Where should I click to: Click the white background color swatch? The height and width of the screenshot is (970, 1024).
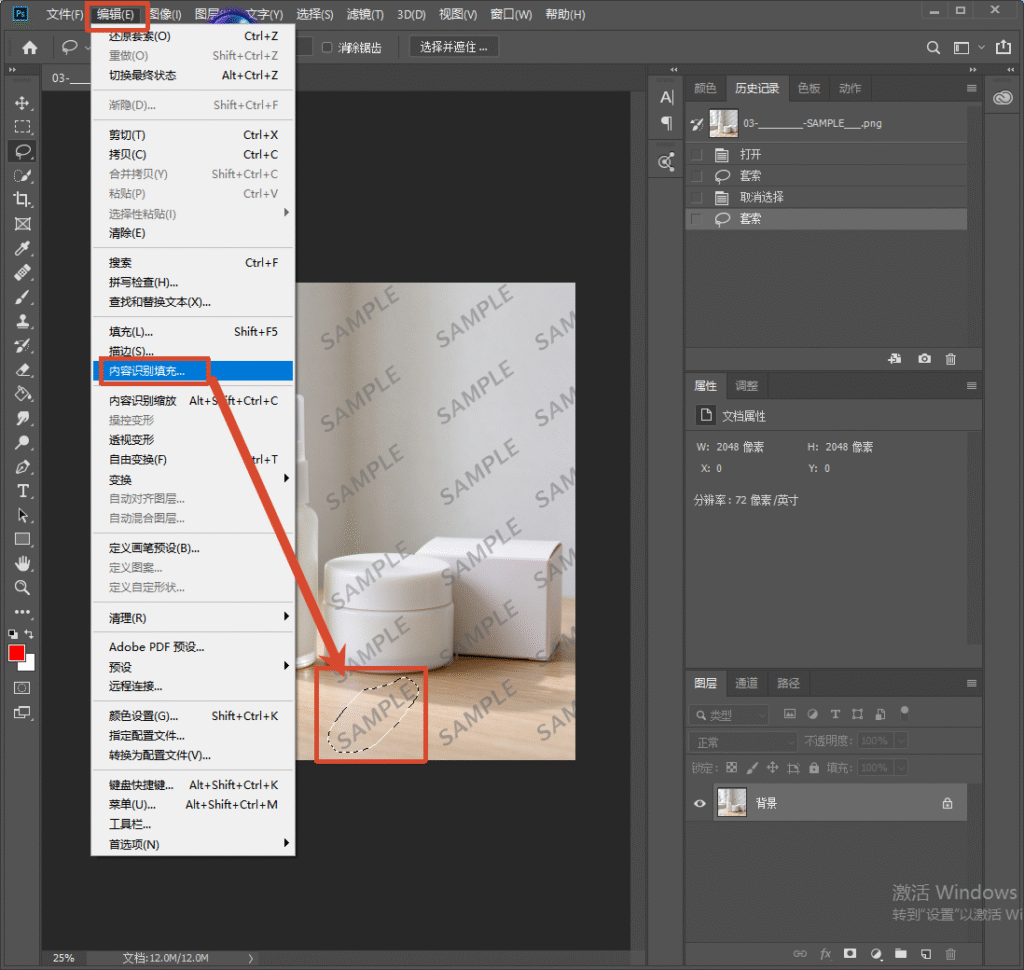(x=29, y=666)
